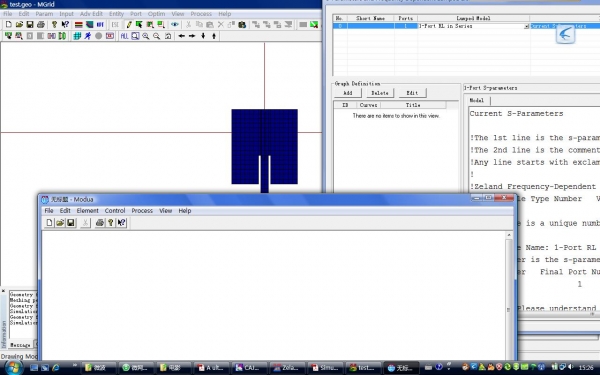Switch to the Model tab
This screenshot has height=375, width=600.
[x=476, y=100]
